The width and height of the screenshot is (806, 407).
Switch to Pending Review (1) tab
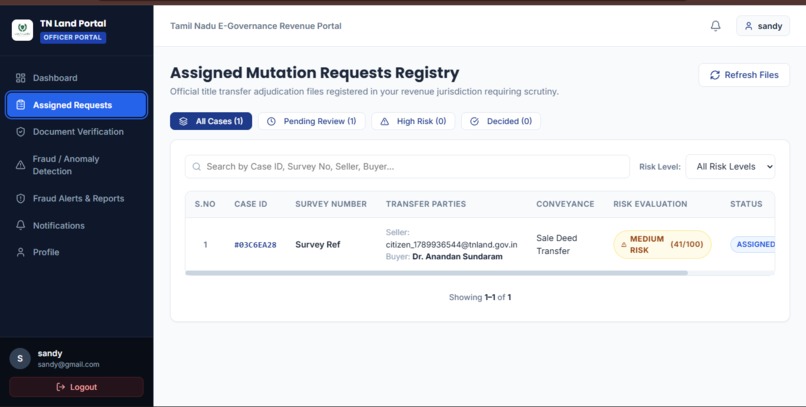pos(312,121)
